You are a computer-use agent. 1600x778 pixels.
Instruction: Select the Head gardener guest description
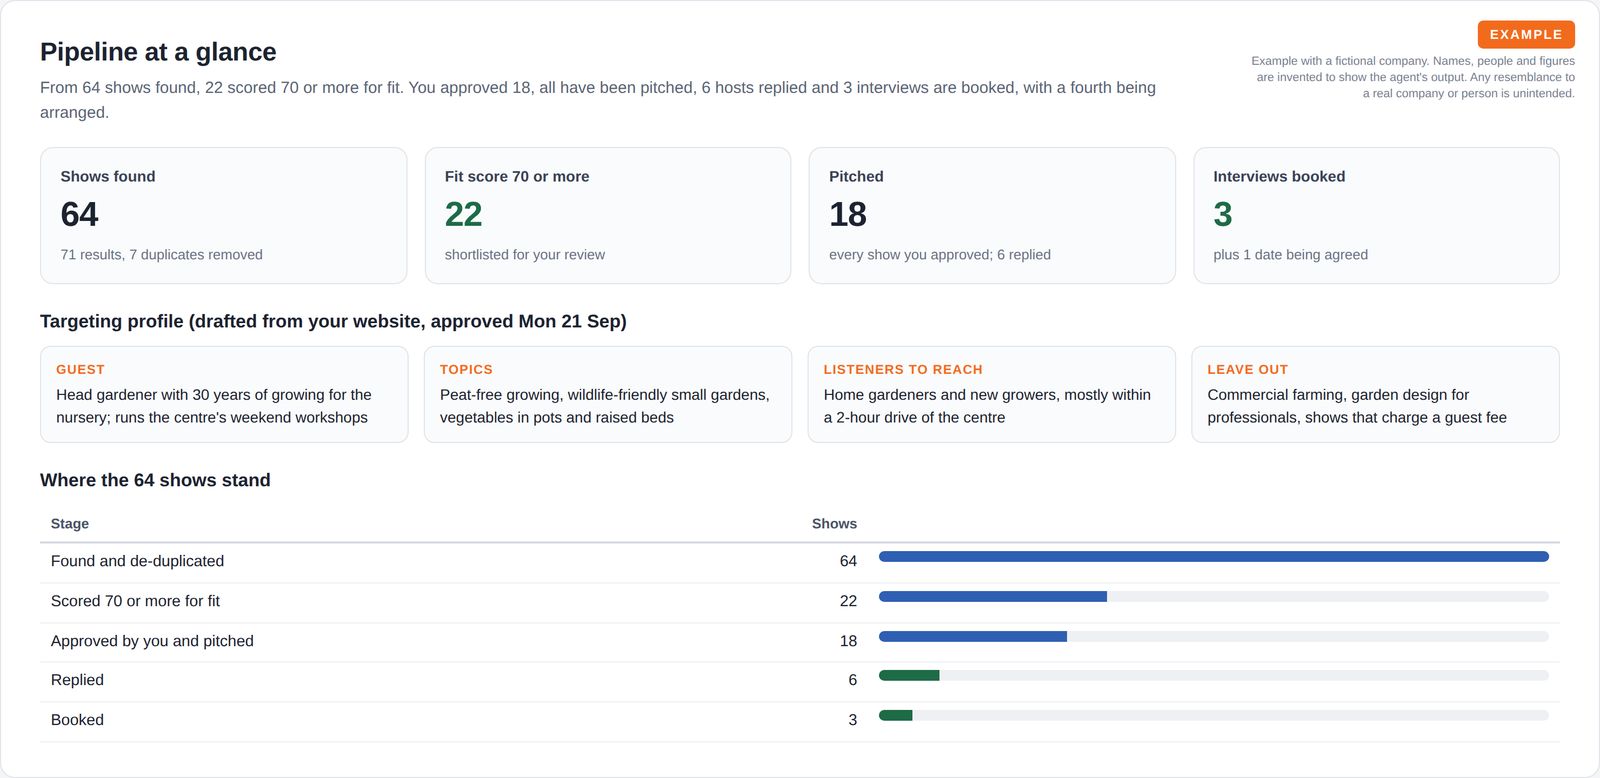pyautogui.click(x=214, y=406)
